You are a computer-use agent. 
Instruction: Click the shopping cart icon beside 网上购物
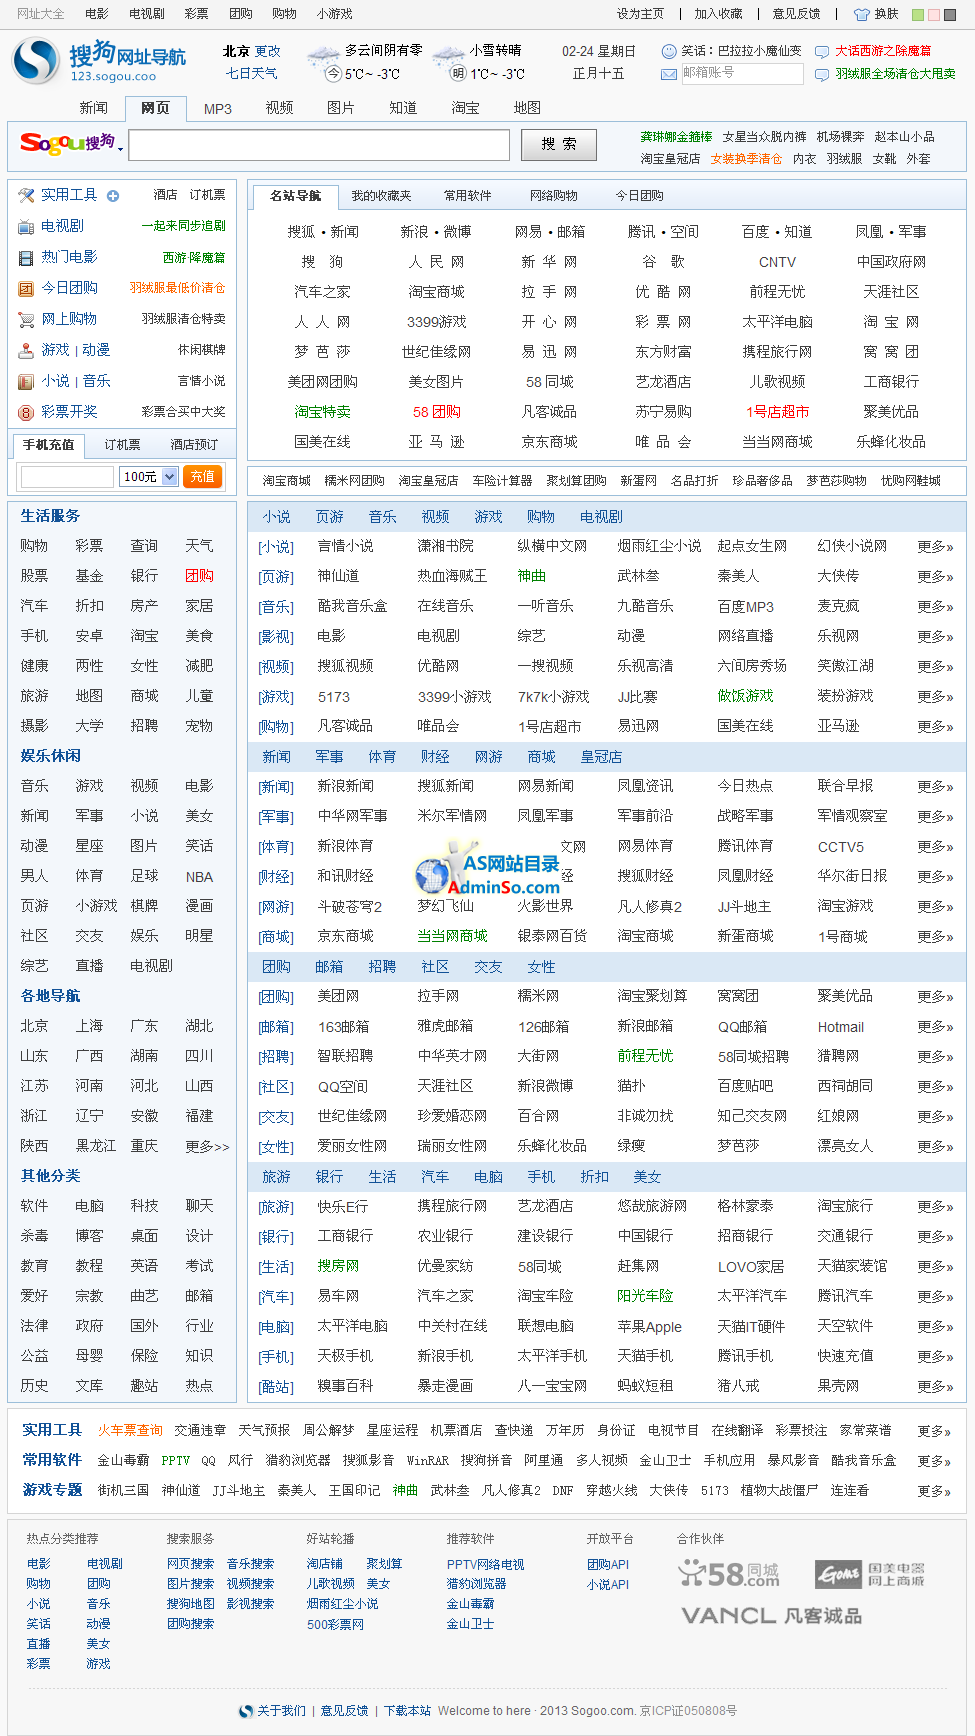pos(26,320)
